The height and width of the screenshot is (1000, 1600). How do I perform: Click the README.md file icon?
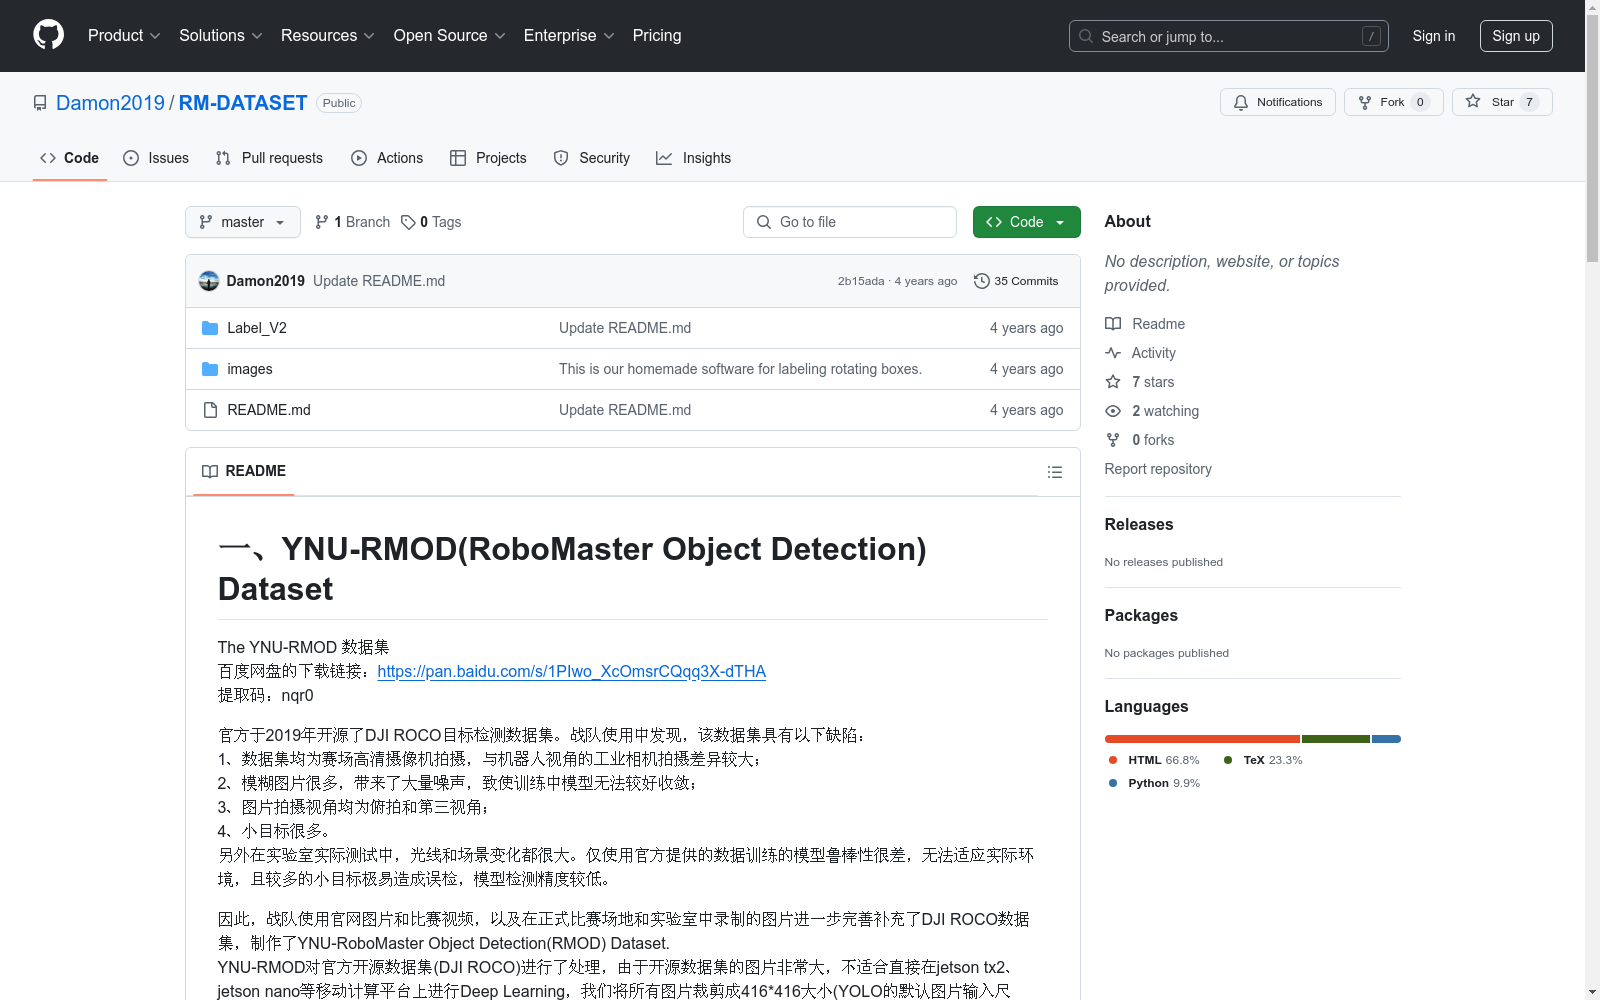(x=210, y=410)
